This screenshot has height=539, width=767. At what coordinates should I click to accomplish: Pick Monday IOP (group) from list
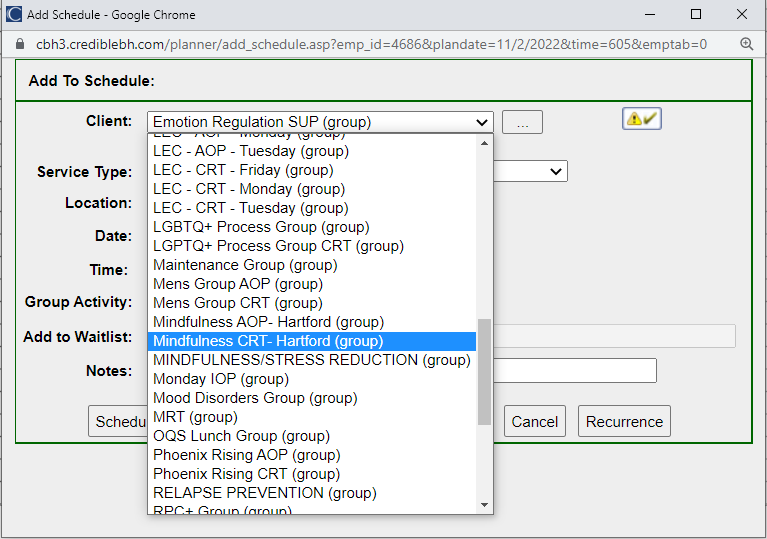click(x=221, y=379)
